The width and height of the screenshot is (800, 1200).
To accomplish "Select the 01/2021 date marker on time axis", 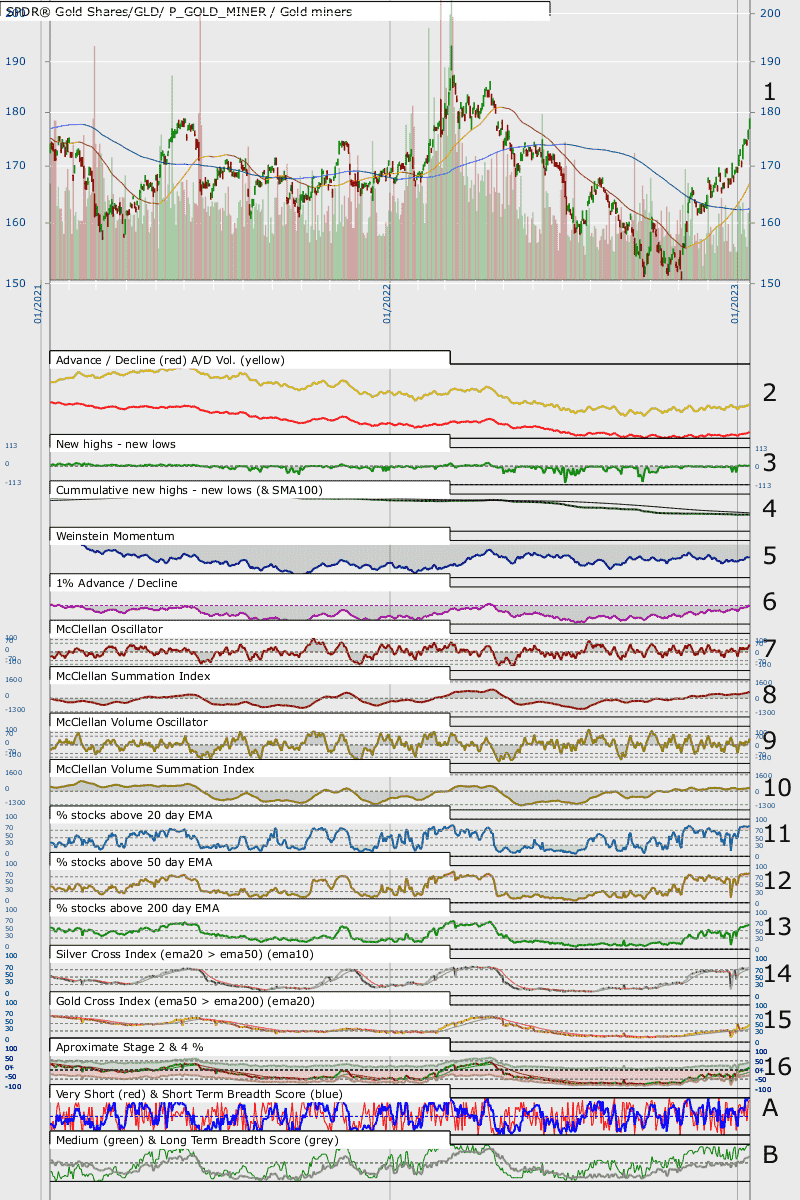I will pos(38,303).
